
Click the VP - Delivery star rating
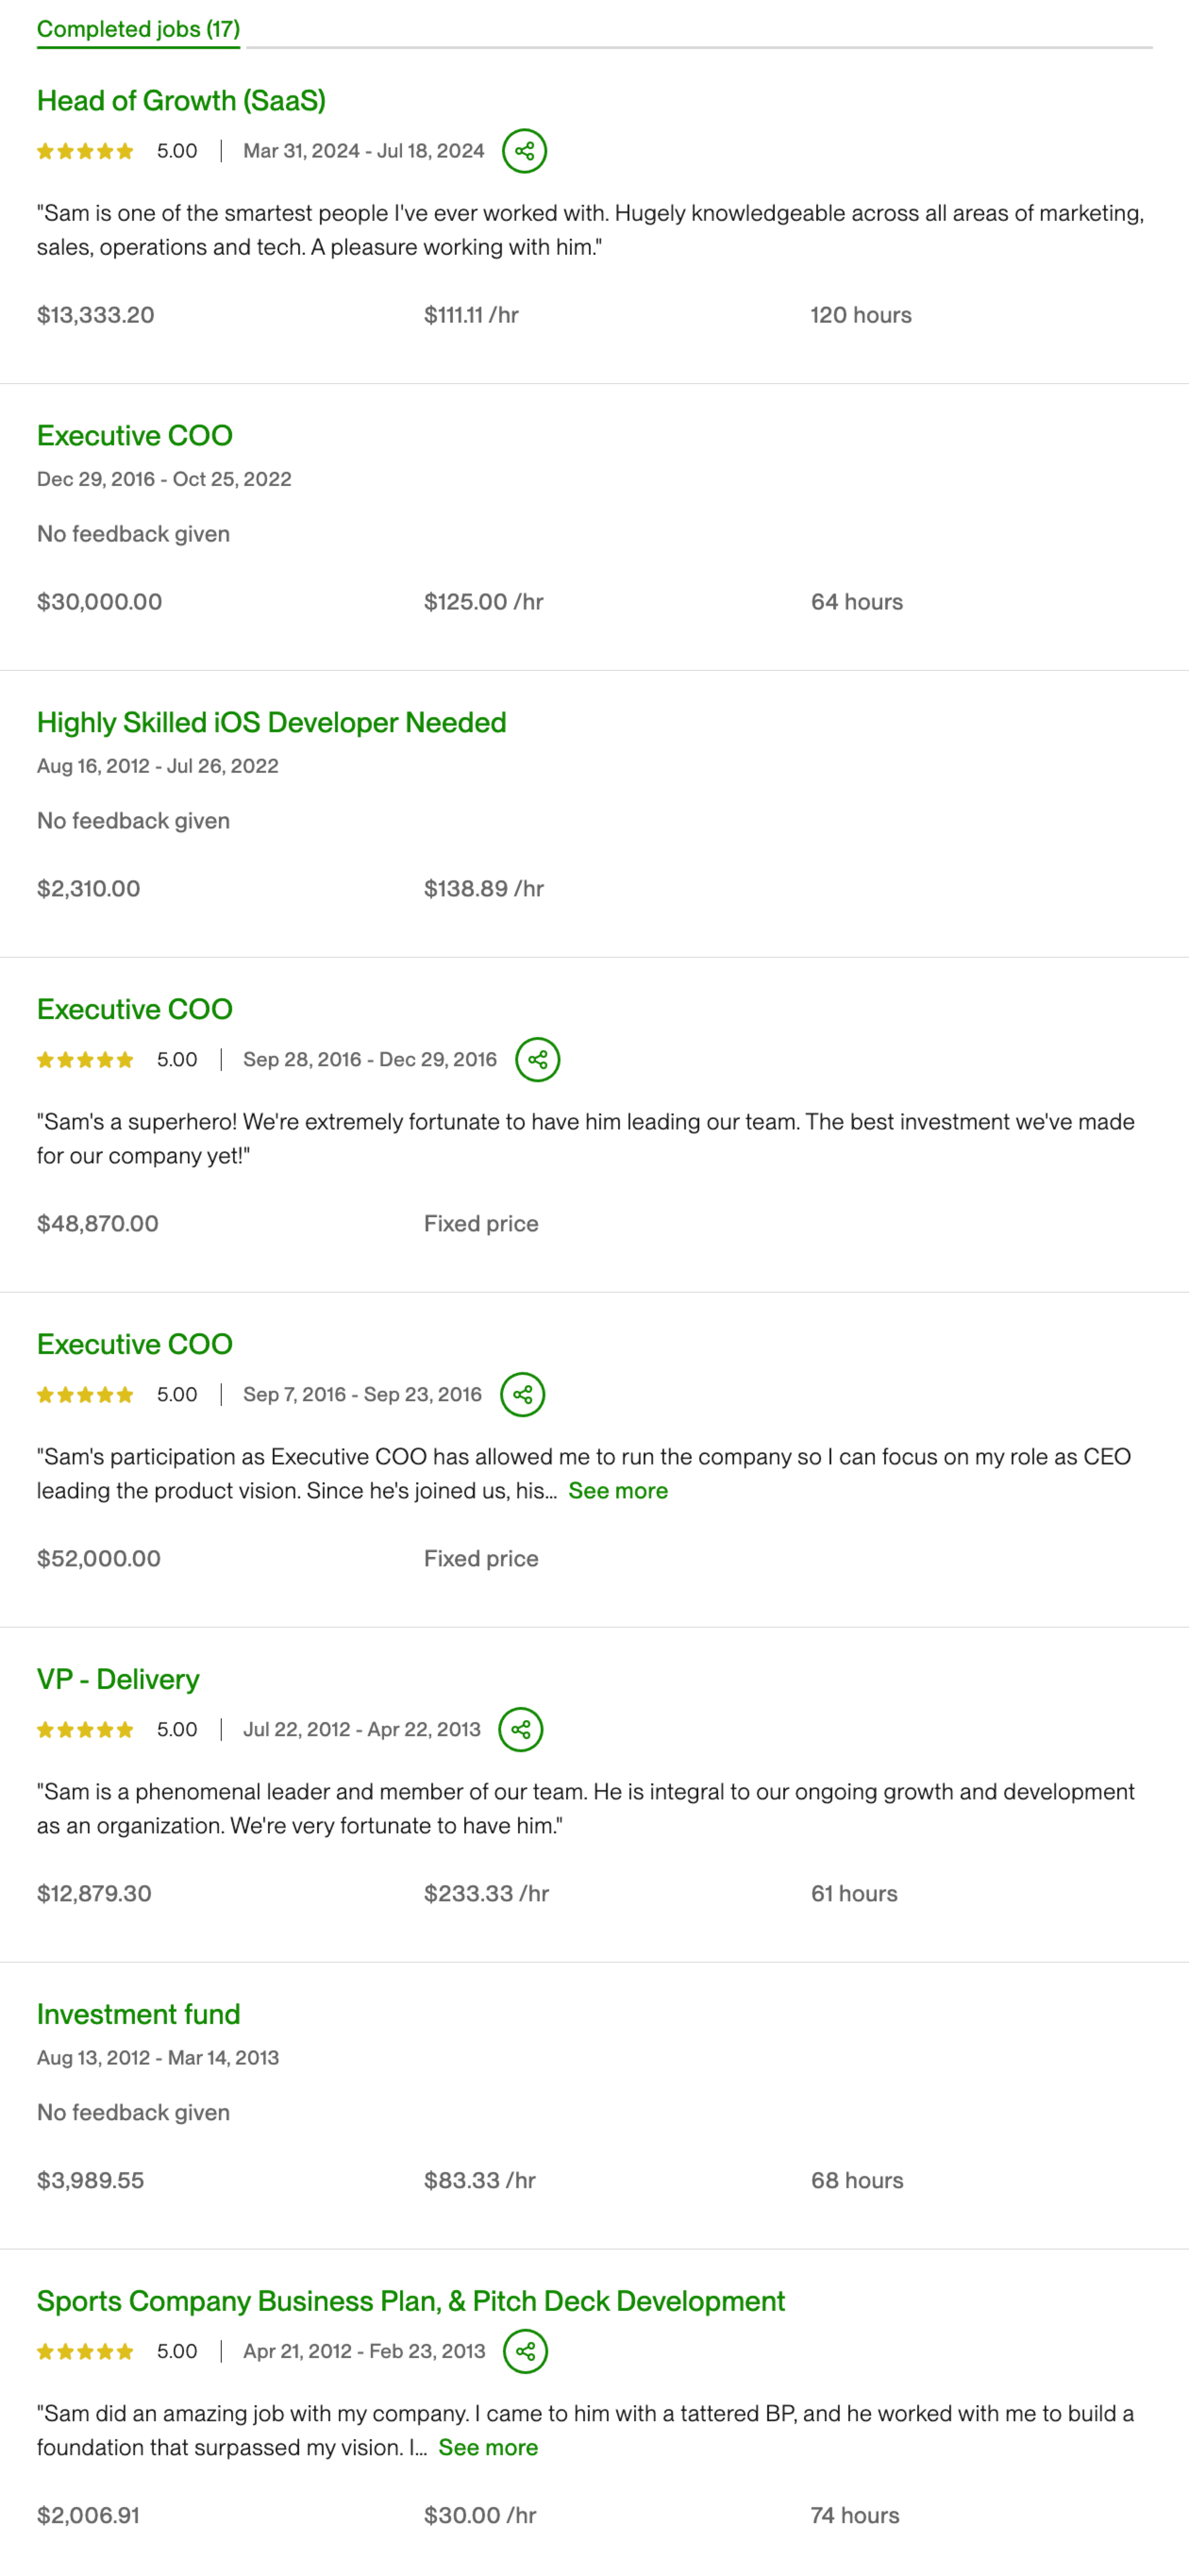pyautogui.click(x=85, y=1730)
